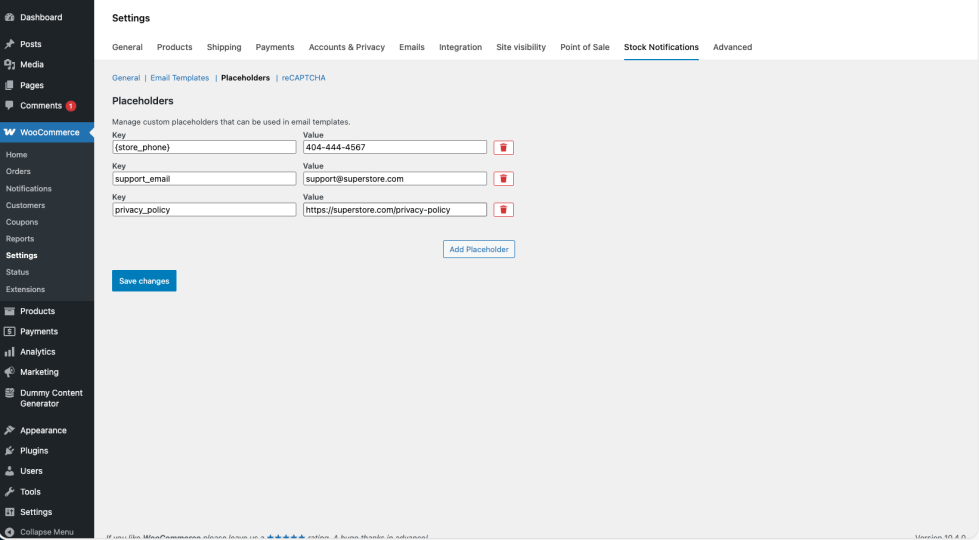Click the Save changes button

144,281
